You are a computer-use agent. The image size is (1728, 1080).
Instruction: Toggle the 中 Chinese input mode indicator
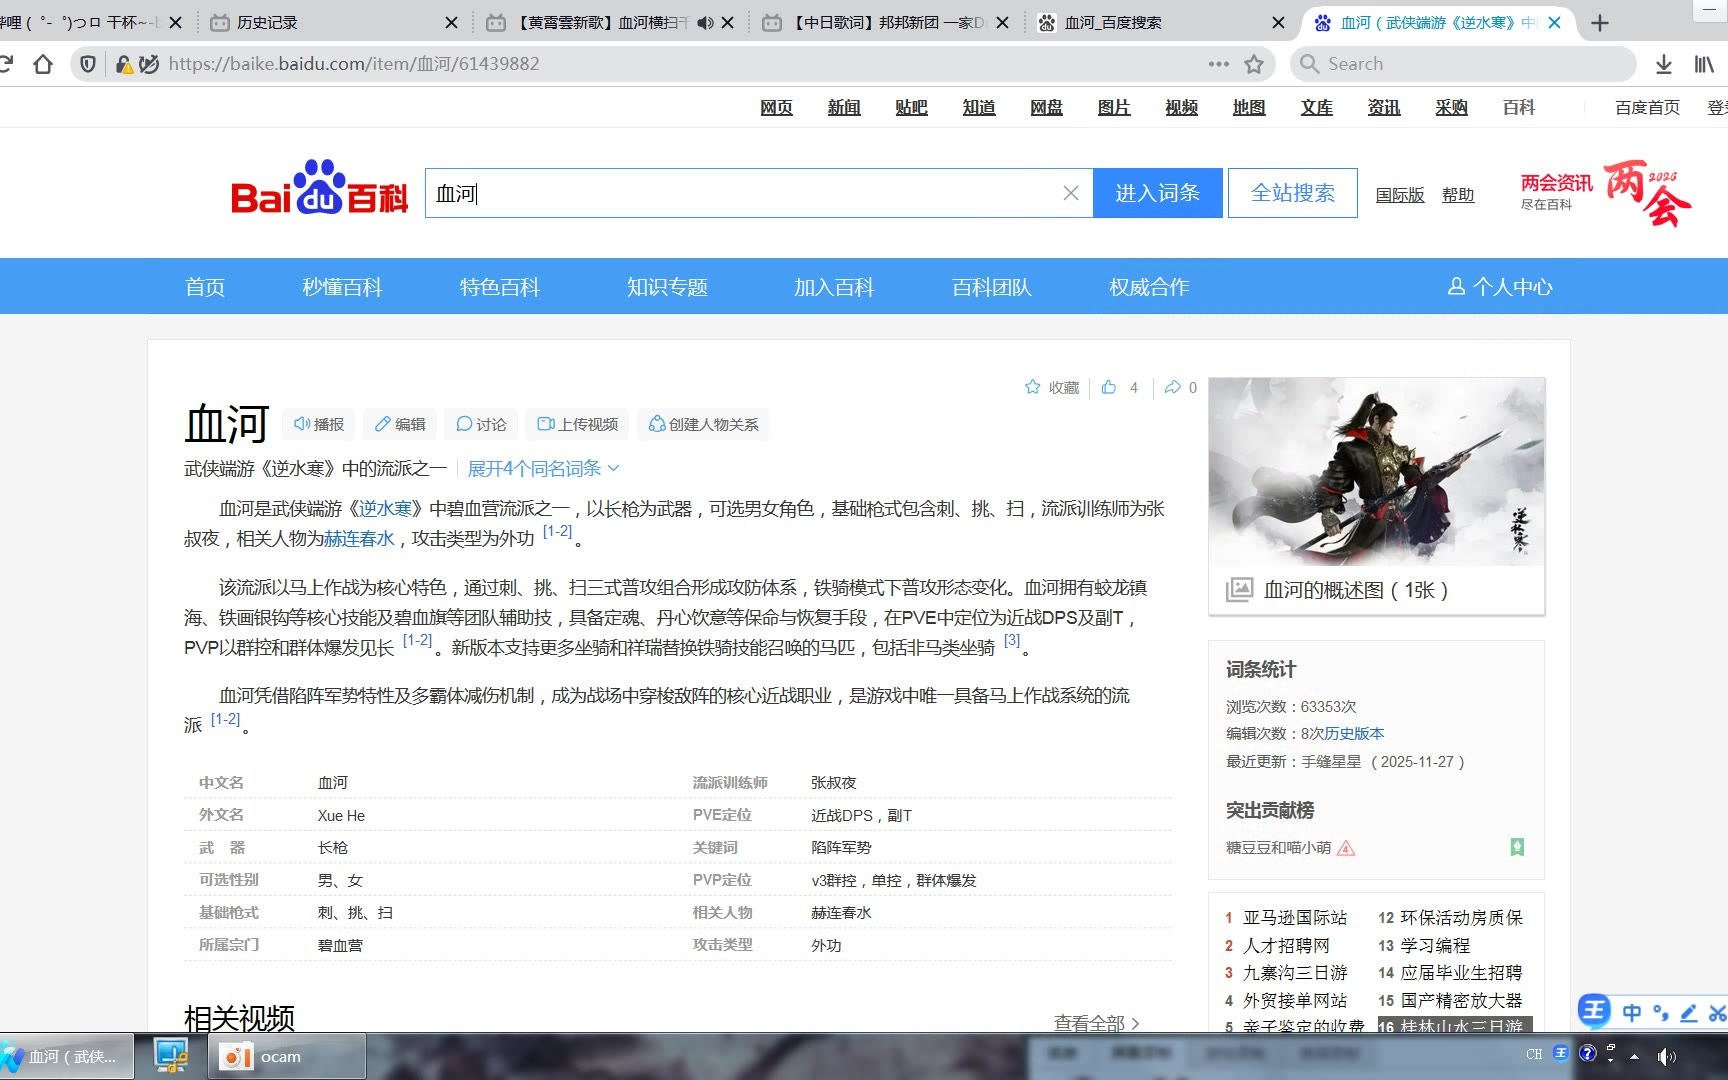pos(1632,1012)
